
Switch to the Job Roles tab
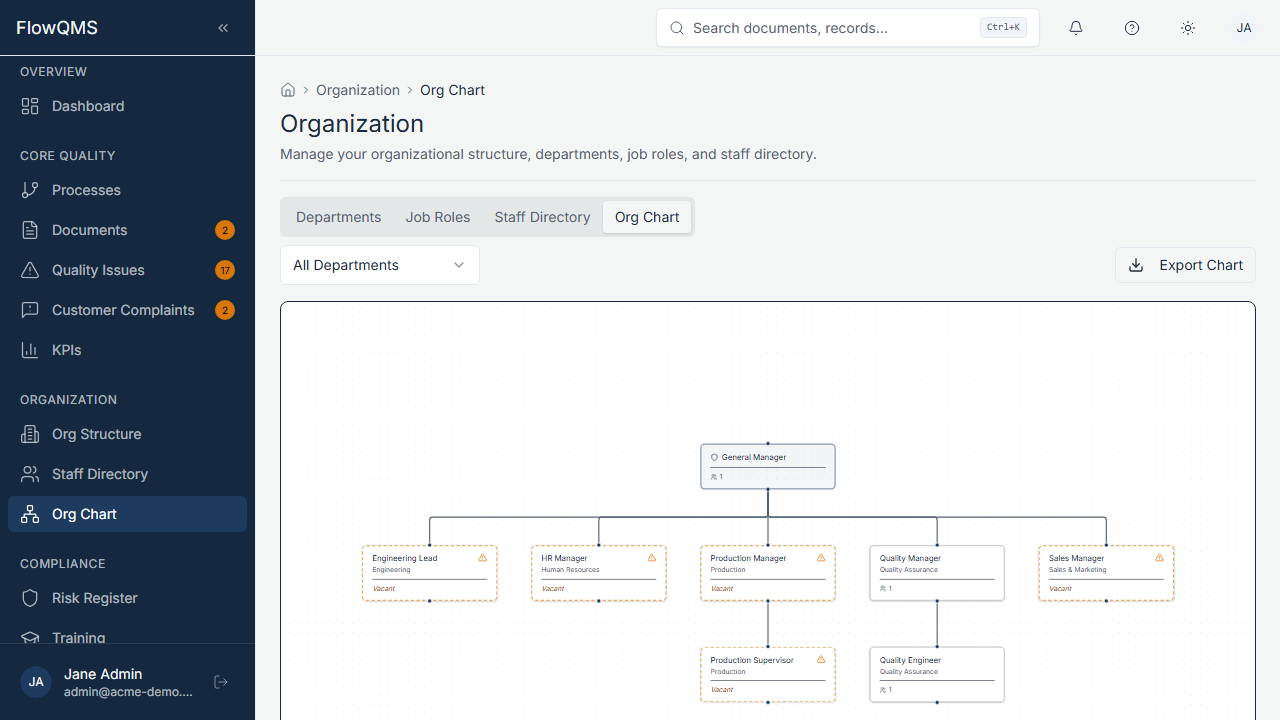[x=438, y=216]
